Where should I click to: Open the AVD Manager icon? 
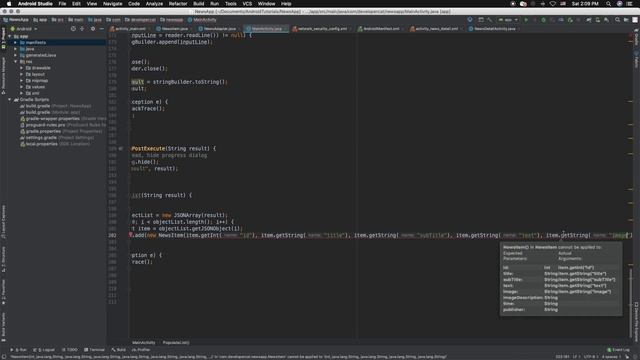598,20
